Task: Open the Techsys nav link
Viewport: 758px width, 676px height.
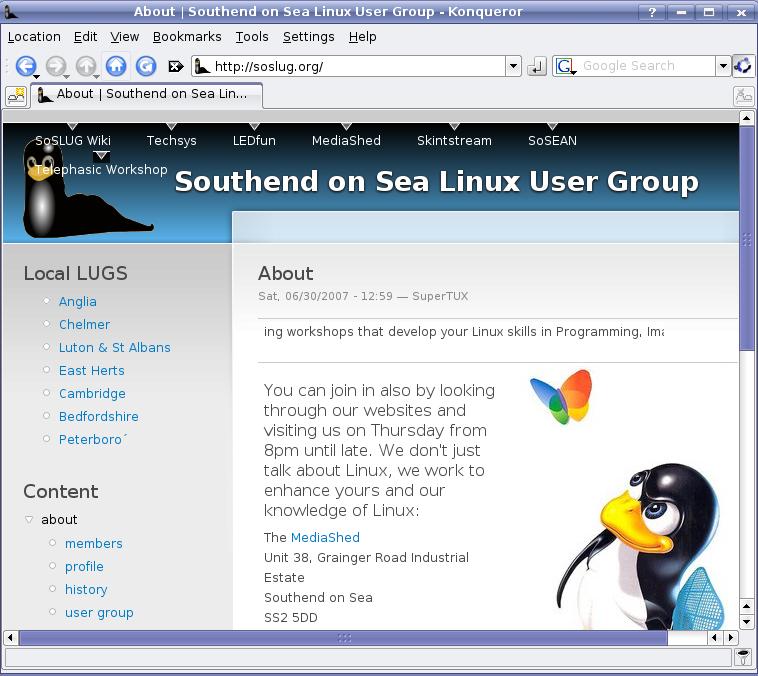Action: tap(172, 141)
